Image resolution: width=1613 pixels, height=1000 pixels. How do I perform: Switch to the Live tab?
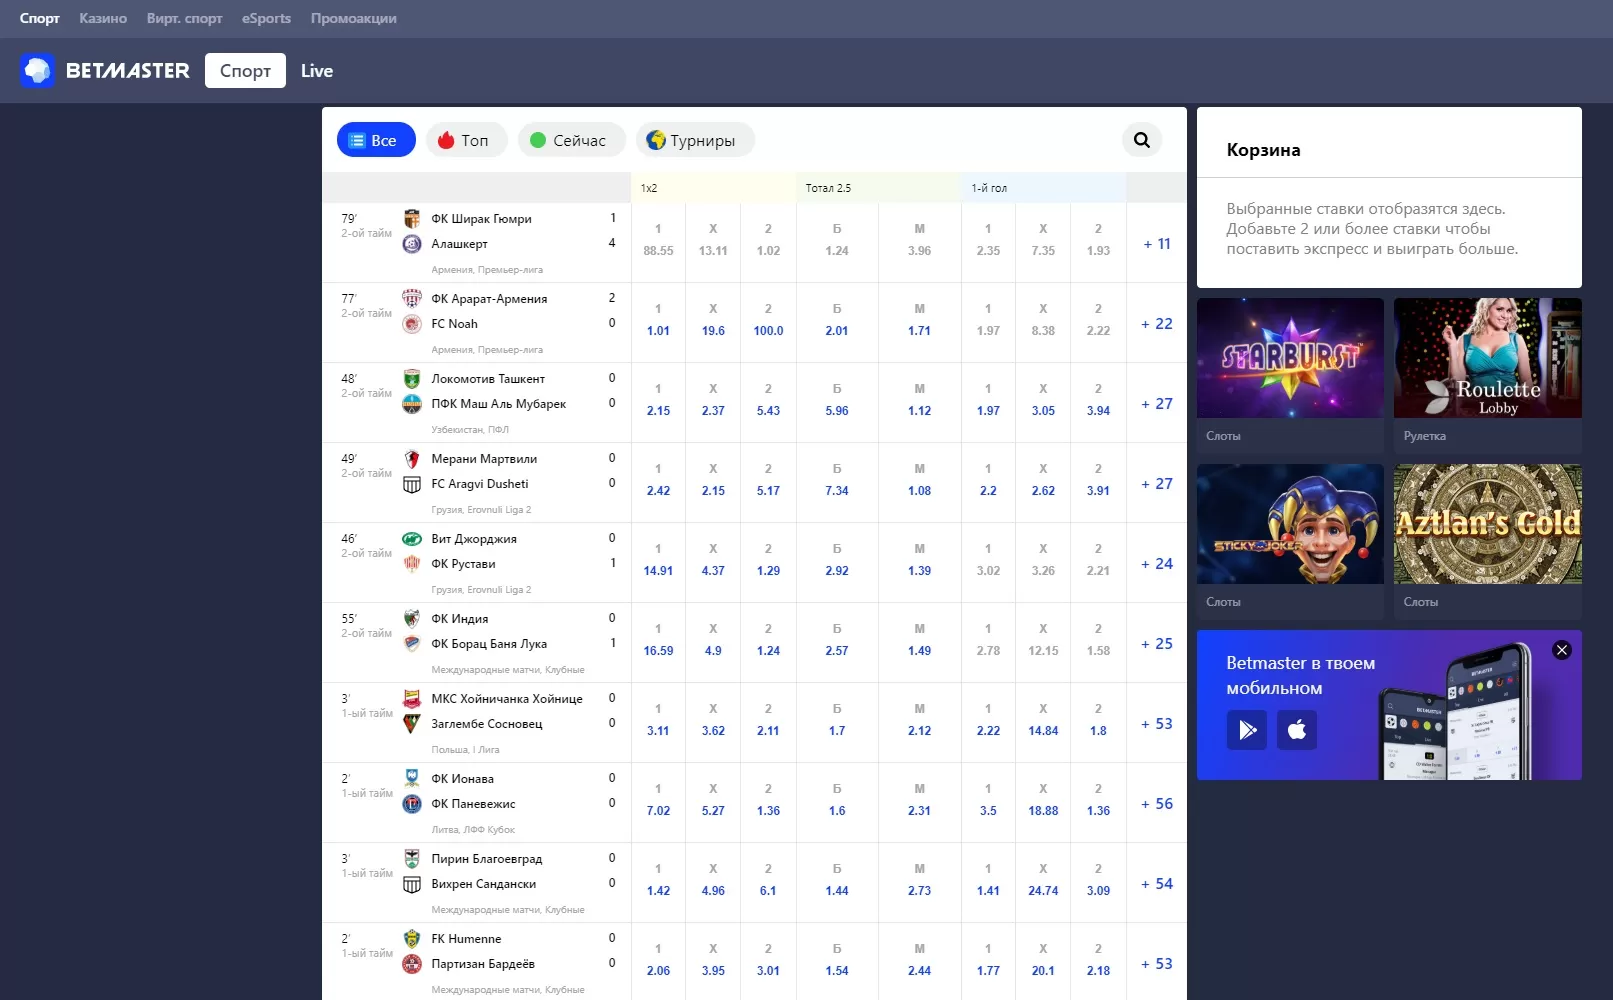[x=316, y=71]
